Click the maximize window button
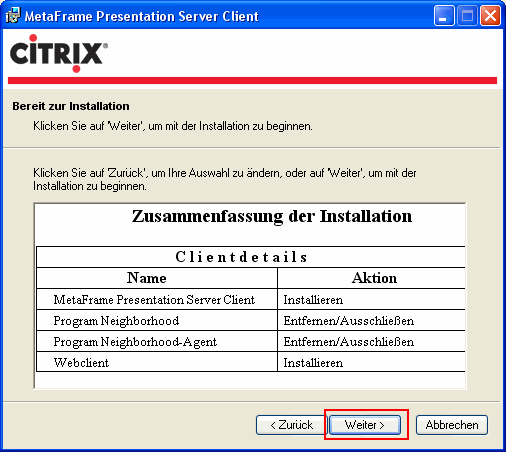This screenshot has width=506, height=452. [467, 16]
